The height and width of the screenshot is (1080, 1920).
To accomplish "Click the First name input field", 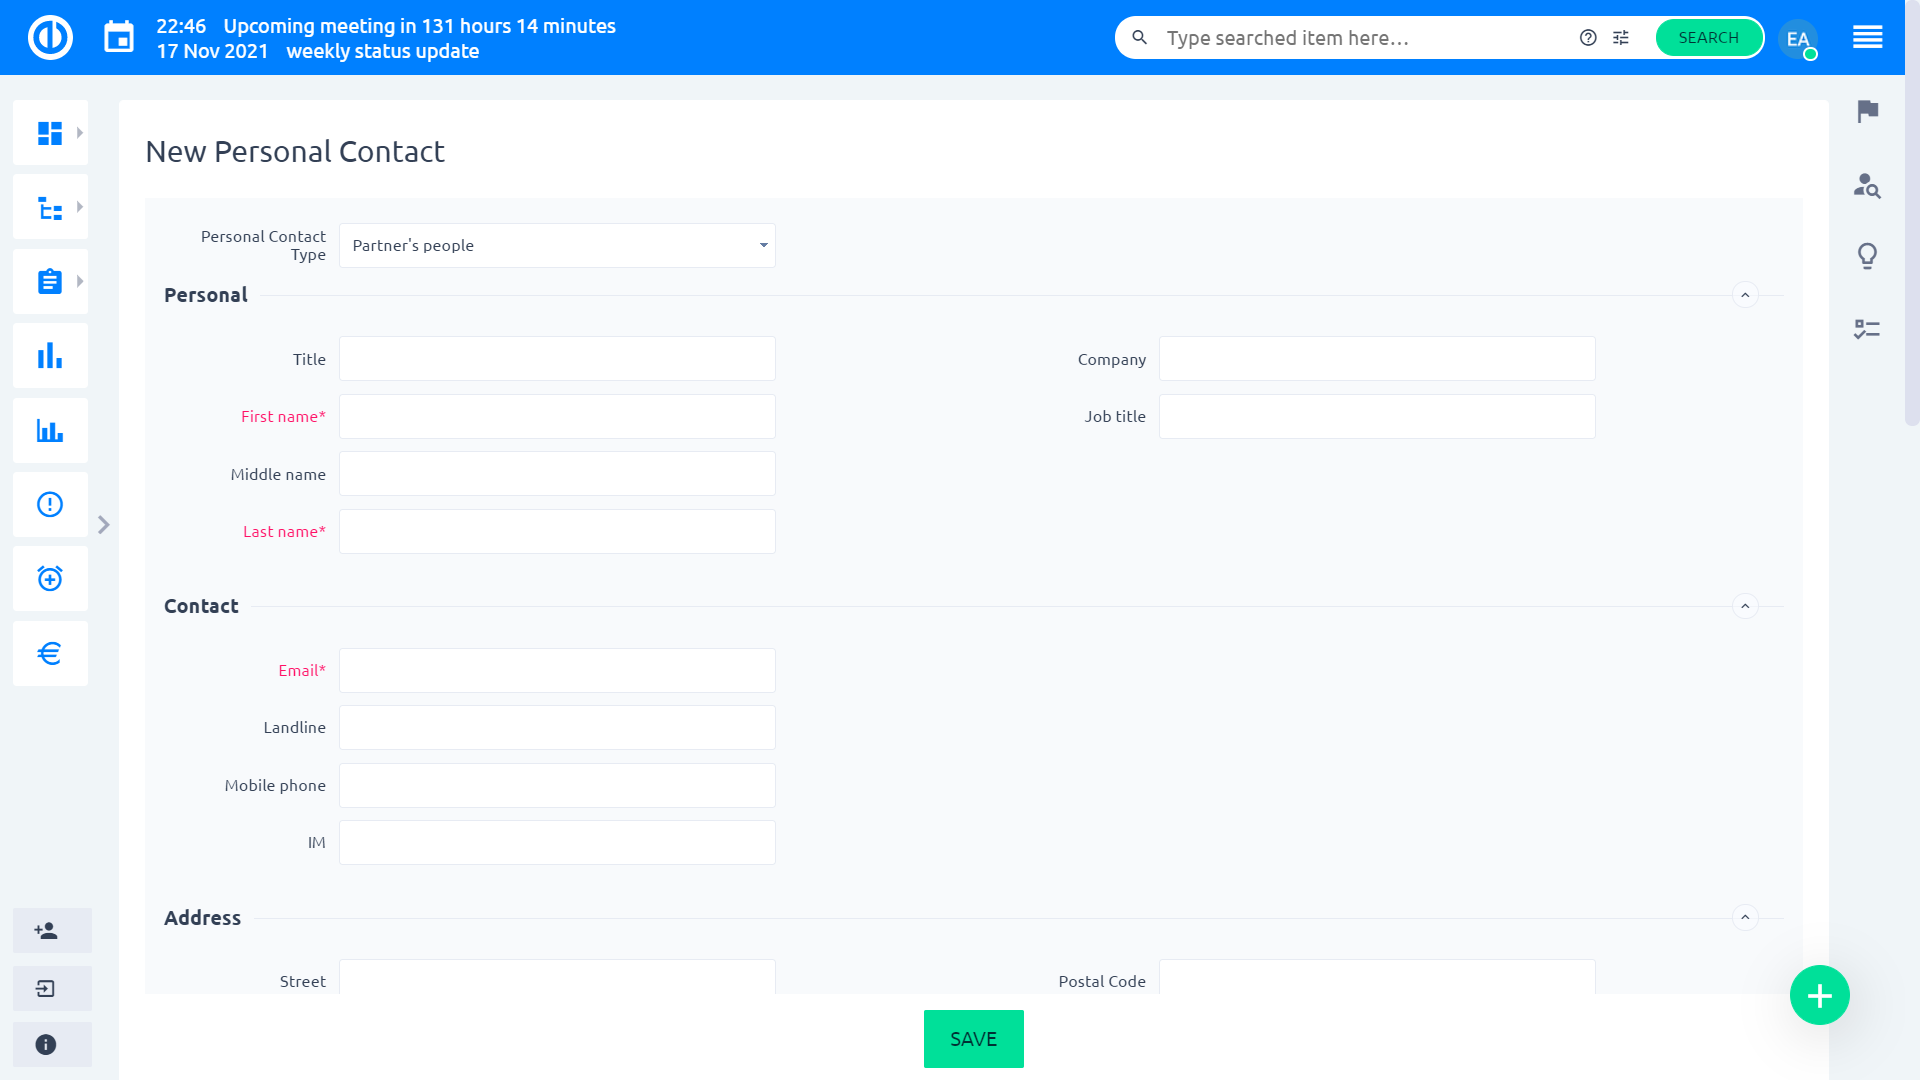I will point(557,416).
